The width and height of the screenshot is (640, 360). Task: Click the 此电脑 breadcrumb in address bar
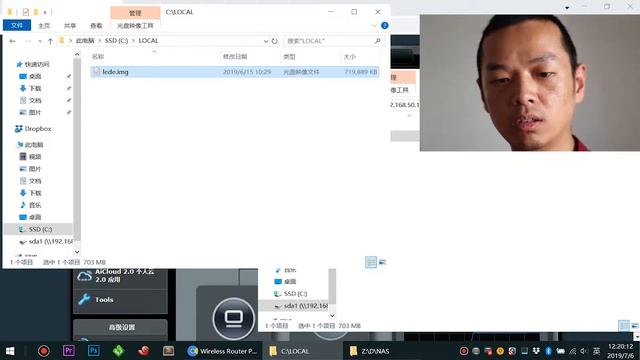(85, 41)
